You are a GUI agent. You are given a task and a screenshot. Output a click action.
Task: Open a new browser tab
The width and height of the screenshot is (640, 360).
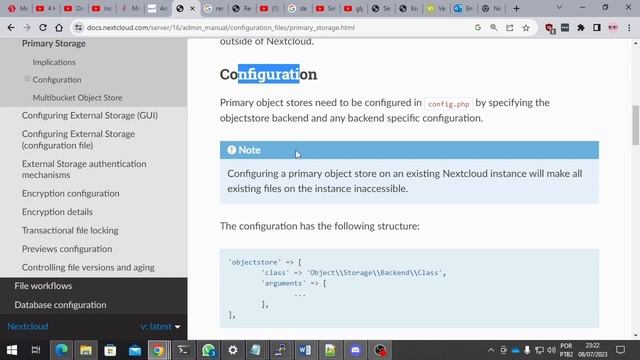[516, 8]
